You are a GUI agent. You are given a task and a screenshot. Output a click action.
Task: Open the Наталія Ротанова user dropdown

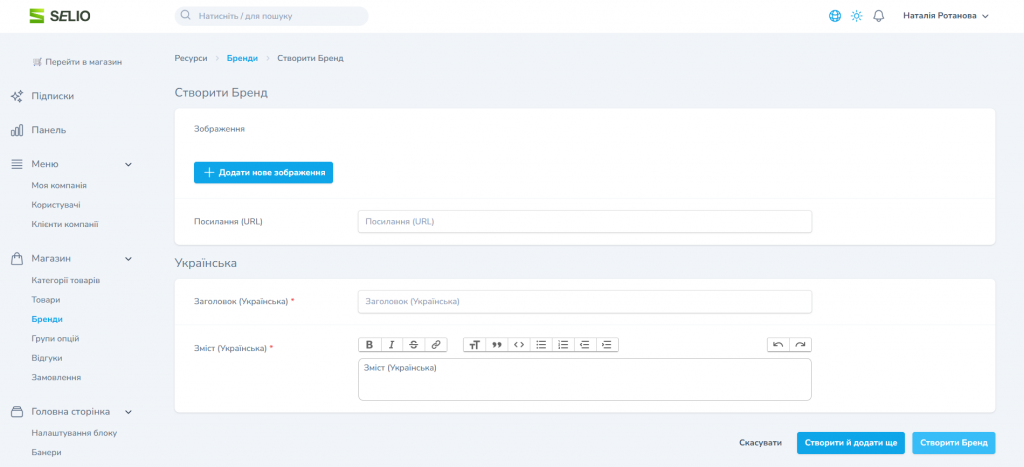point(945,16)
